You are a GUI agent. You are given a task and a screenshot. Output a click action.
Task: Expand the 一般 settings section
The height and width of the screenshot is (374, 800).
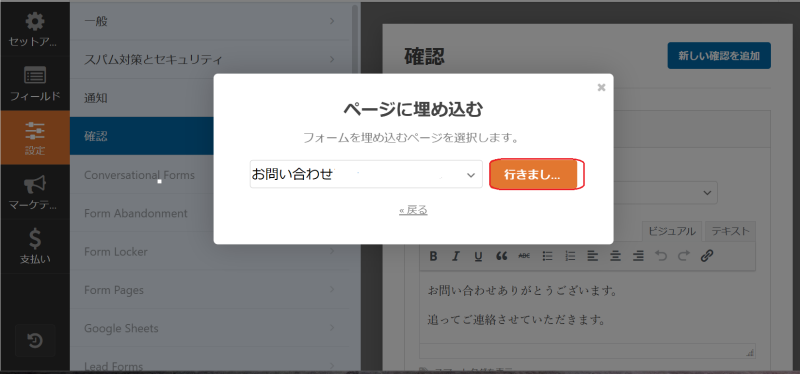click(210, 21)
